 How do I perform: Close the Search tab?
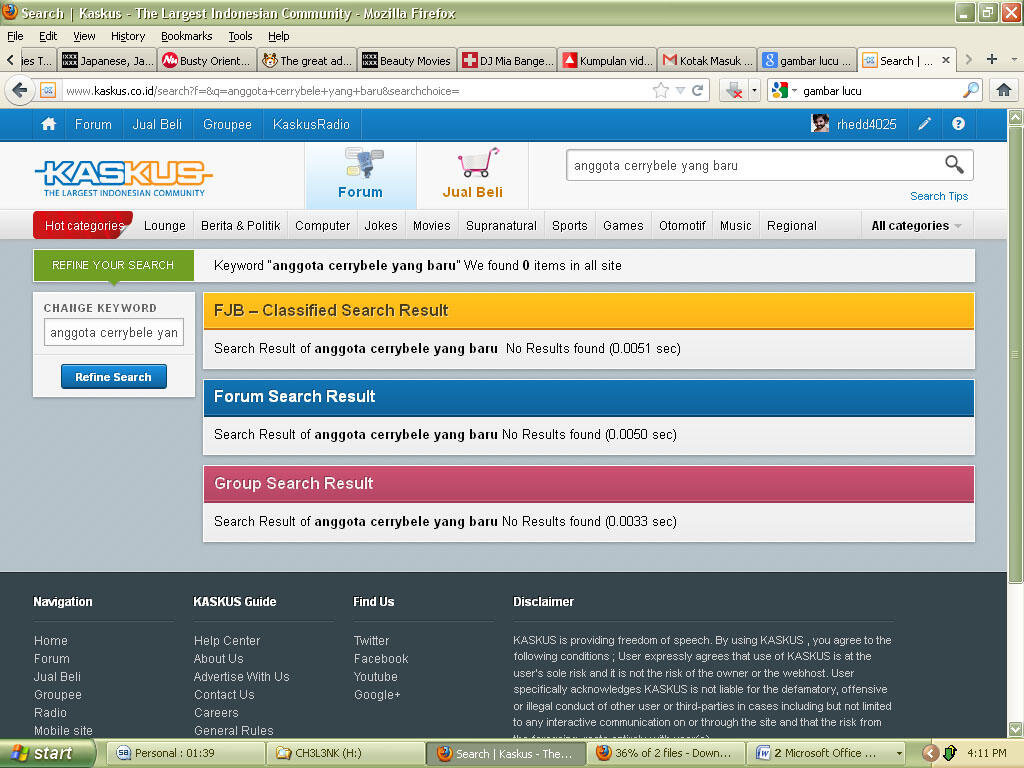946,60
